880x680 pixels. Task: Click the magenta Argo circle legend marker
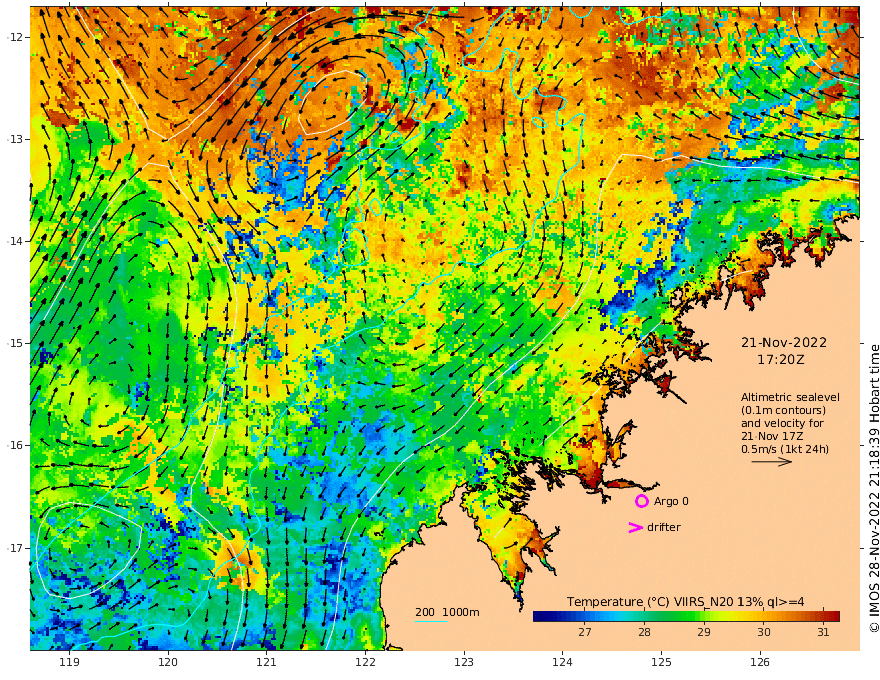[642, 501]
